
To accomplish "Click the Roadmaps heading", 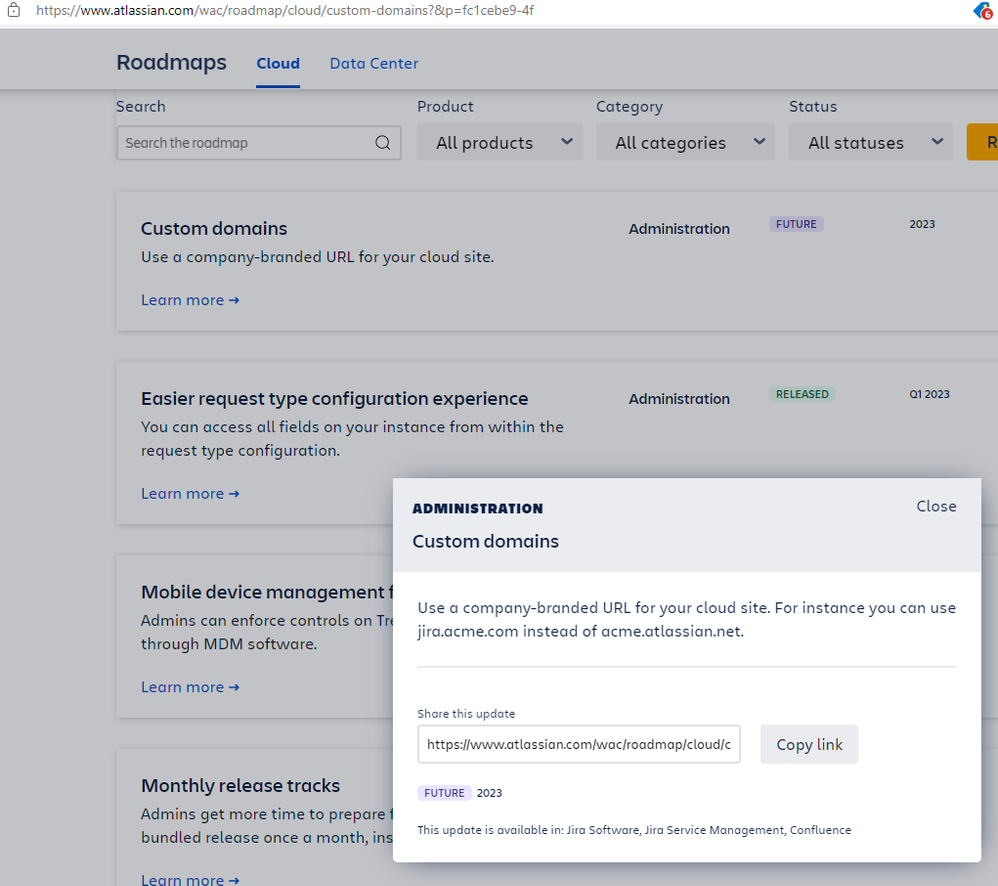I will pos(171,62).
